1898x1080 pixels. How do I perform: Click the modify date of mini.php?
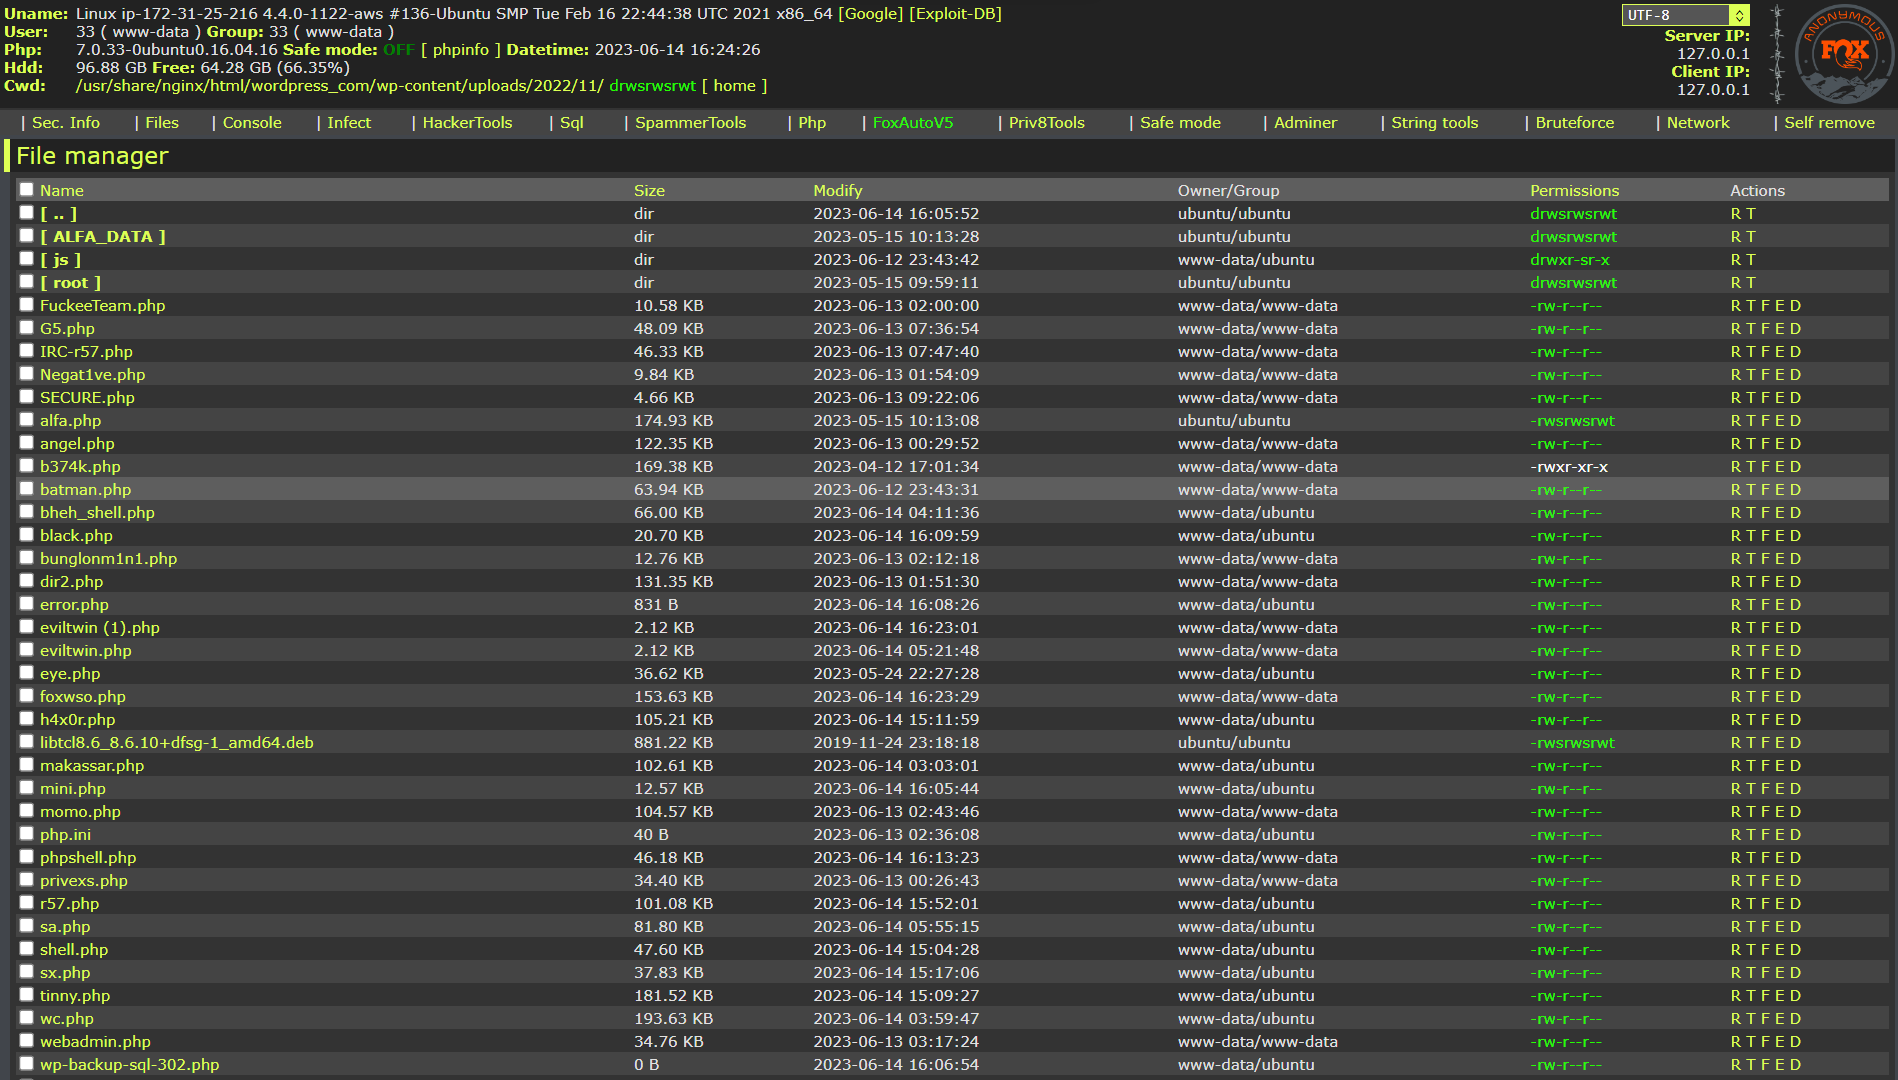pos(896,789)
